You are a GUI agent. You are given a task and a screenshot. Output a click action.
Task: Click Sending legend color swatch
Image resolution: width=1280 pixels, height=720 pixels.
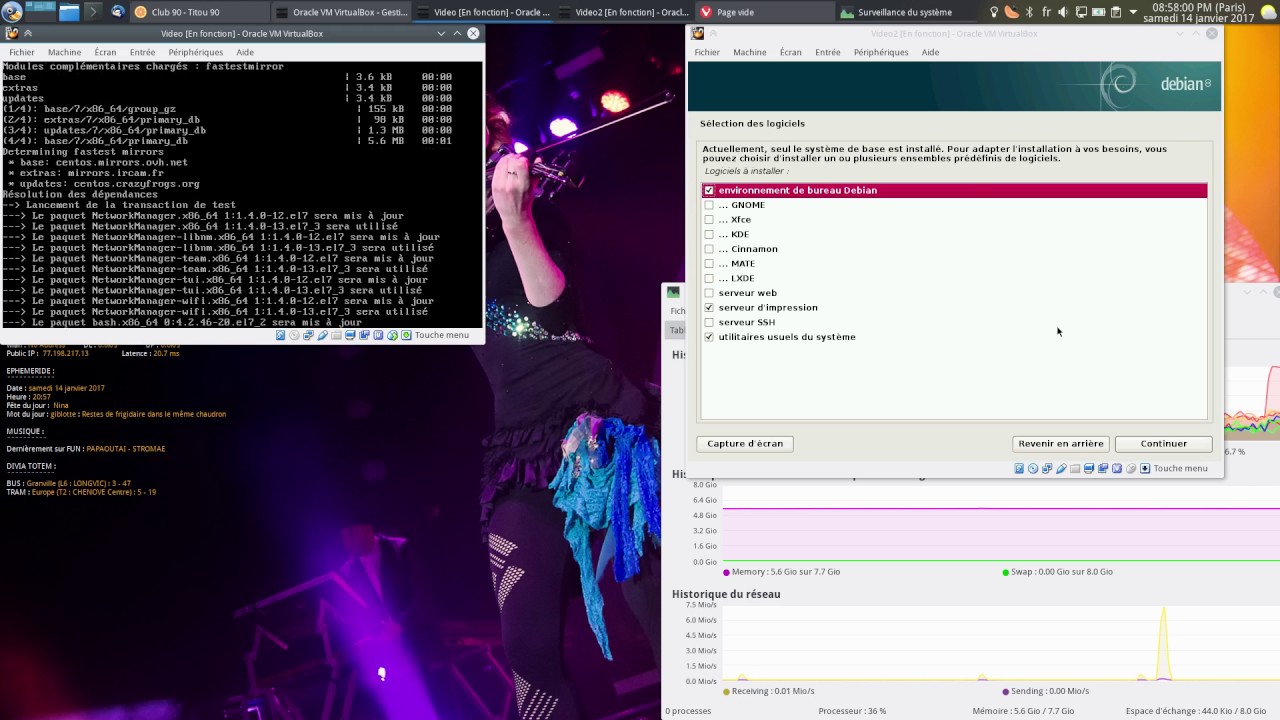click(1005, 691)
